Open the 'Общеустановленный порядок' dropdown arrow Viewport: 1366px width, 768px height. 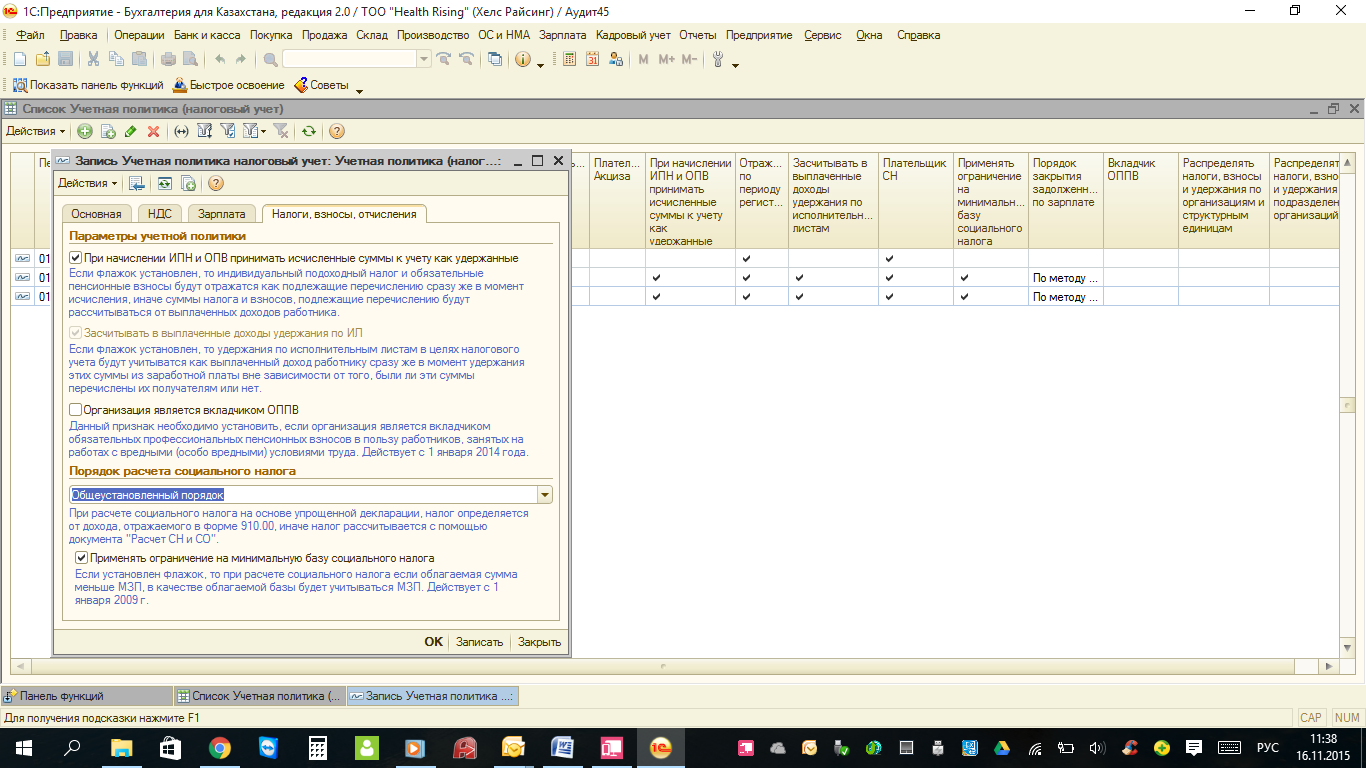click(x=545, y=495)
